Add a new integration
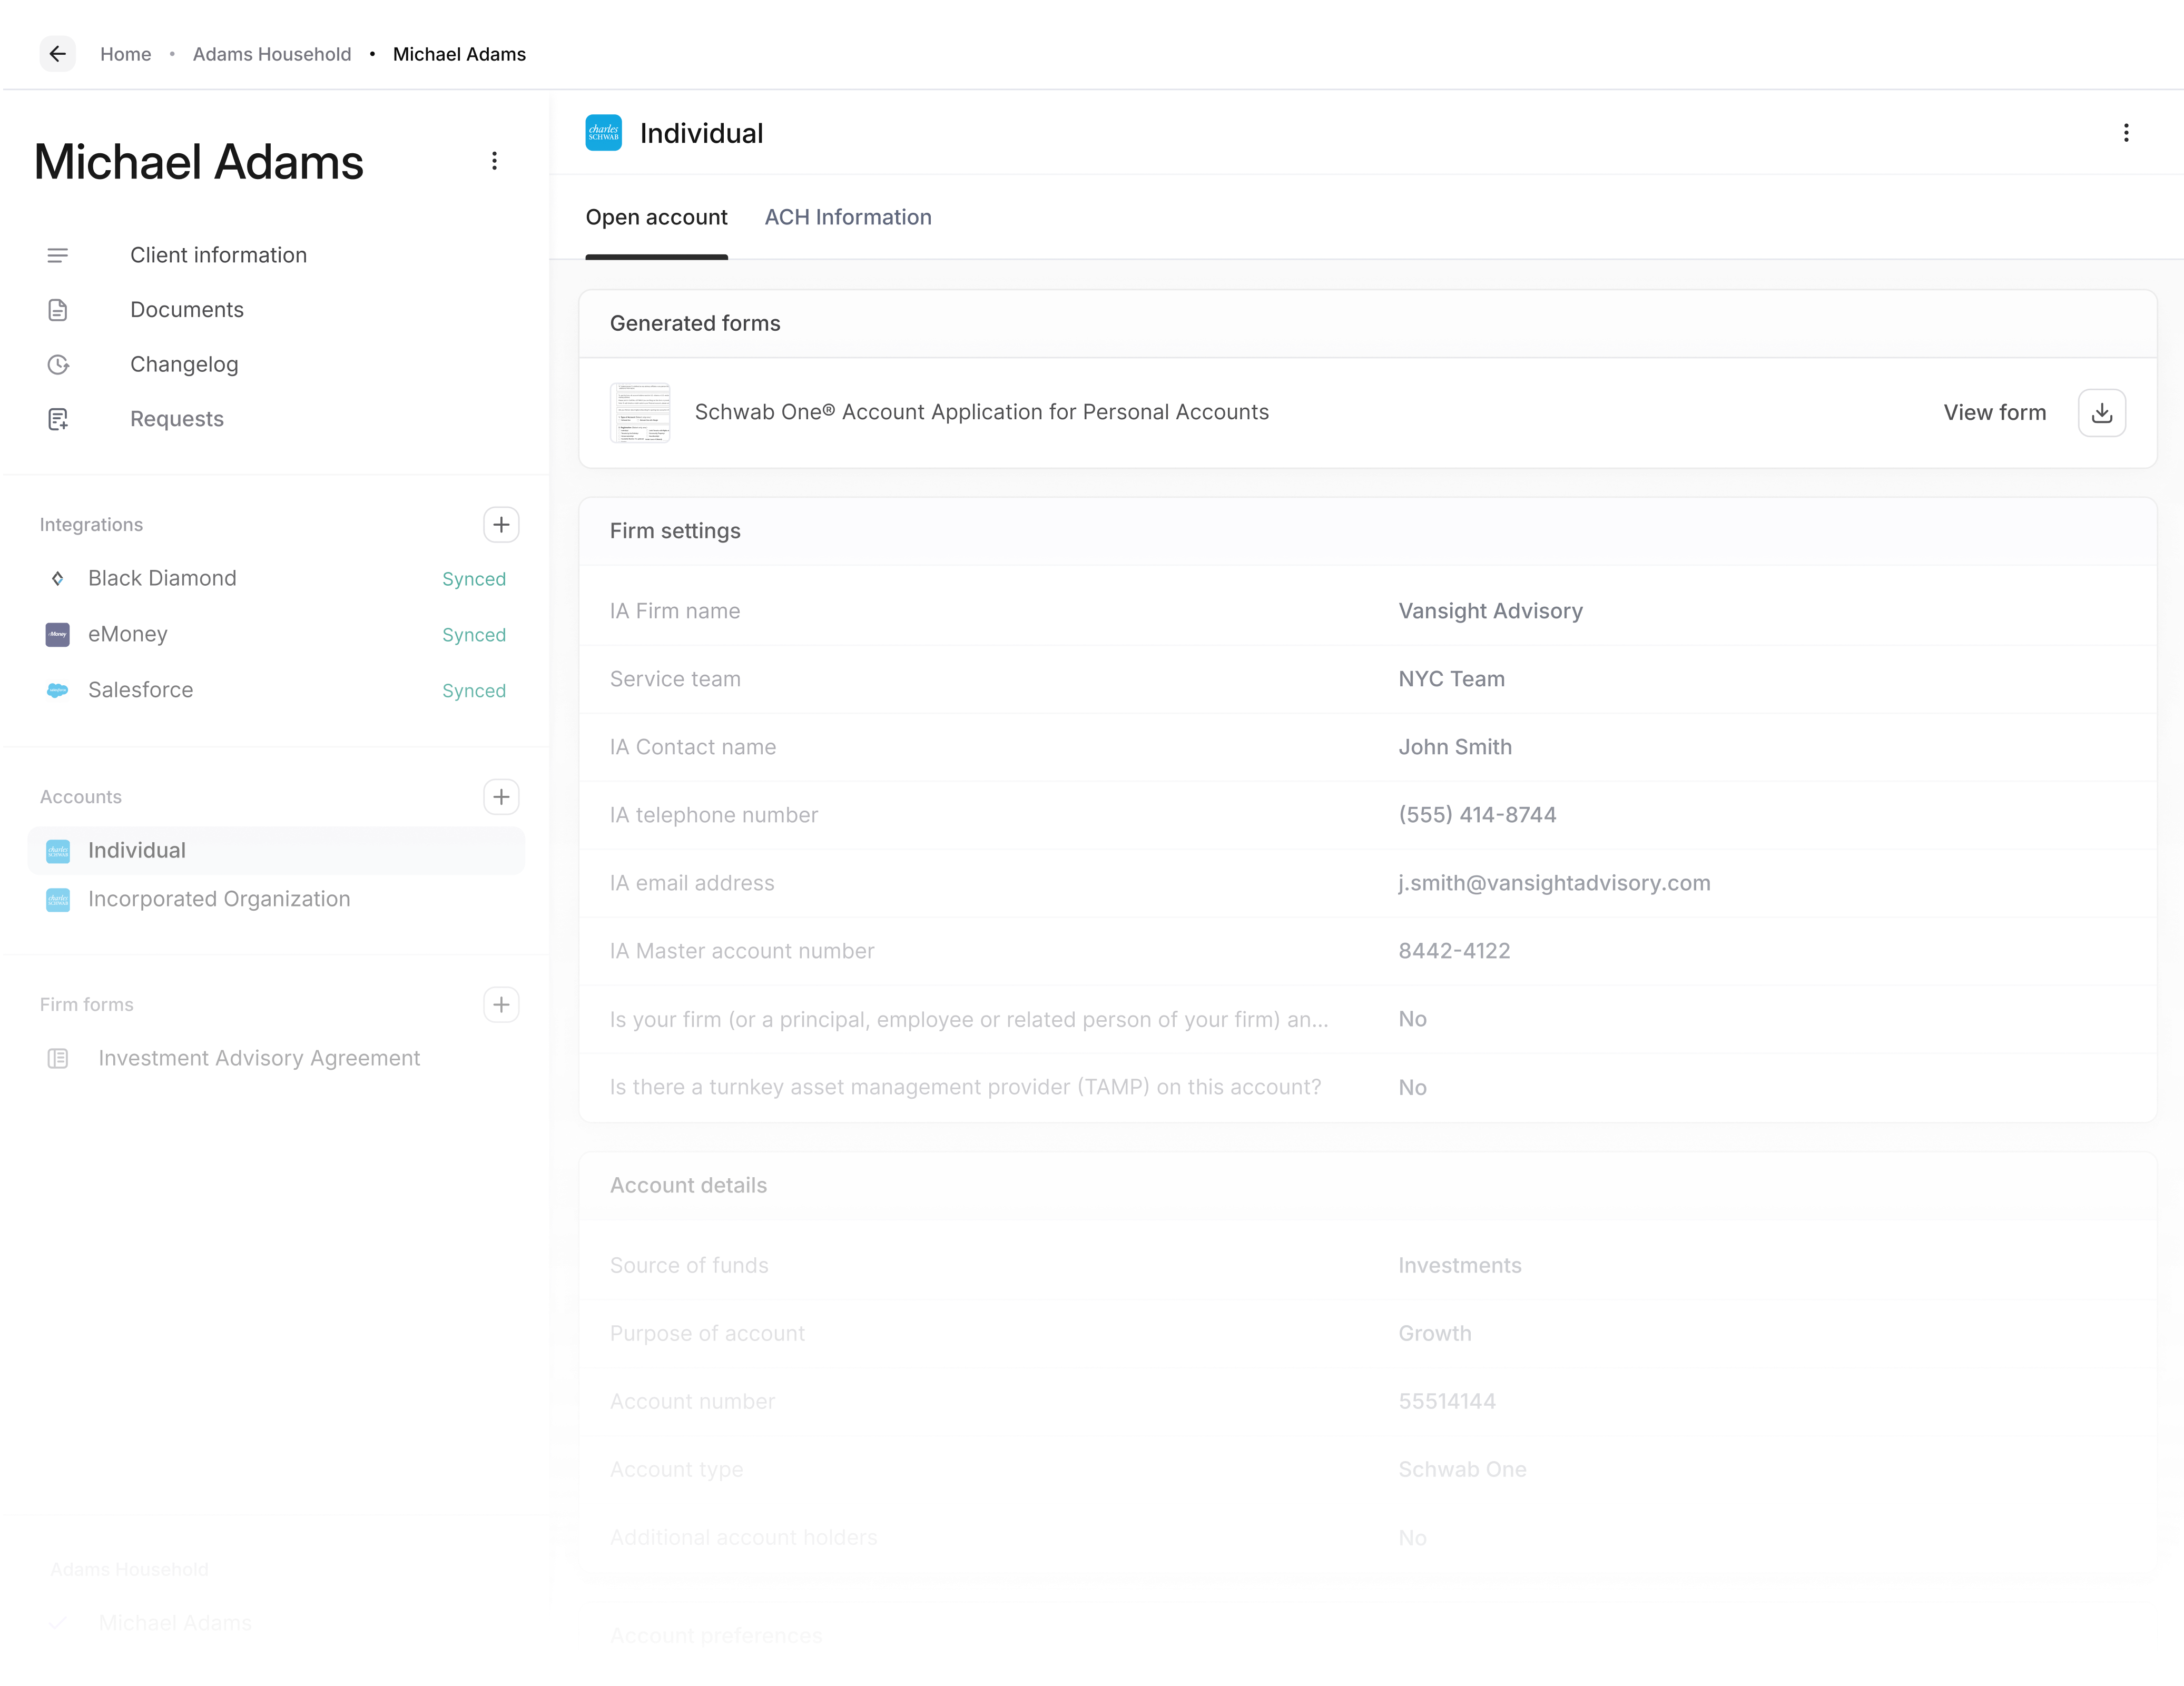 click(501, 524)
